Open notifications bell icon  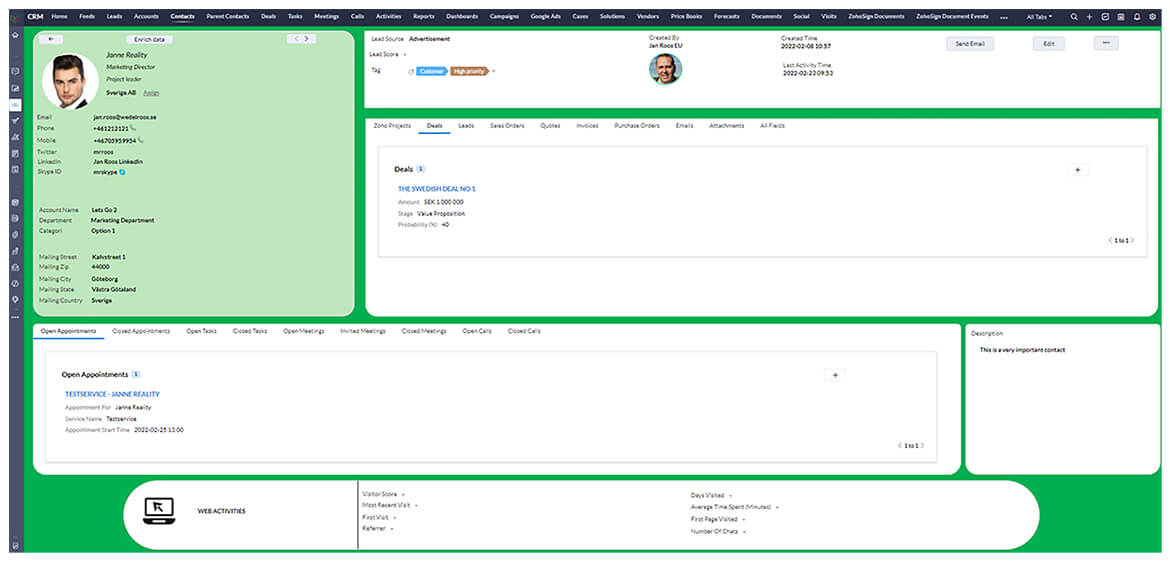(1137, 16)
